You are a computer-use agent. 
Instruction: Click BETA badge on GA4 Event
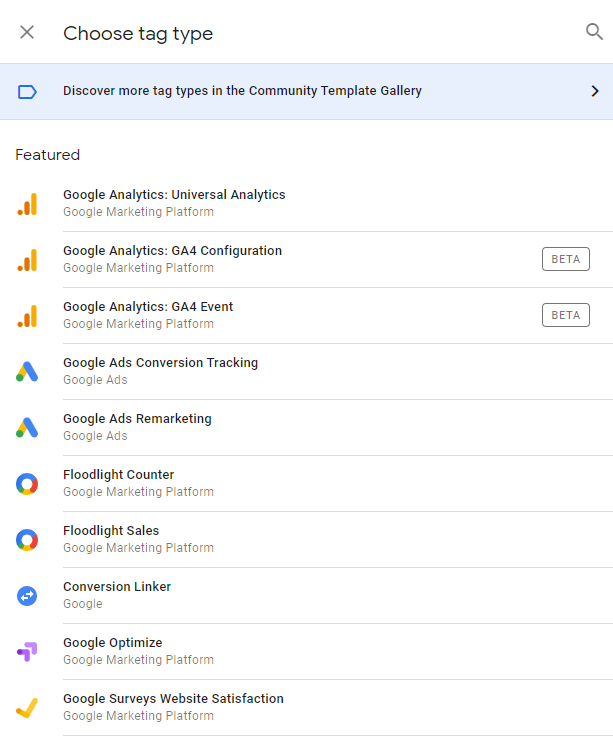pos(565,315)
